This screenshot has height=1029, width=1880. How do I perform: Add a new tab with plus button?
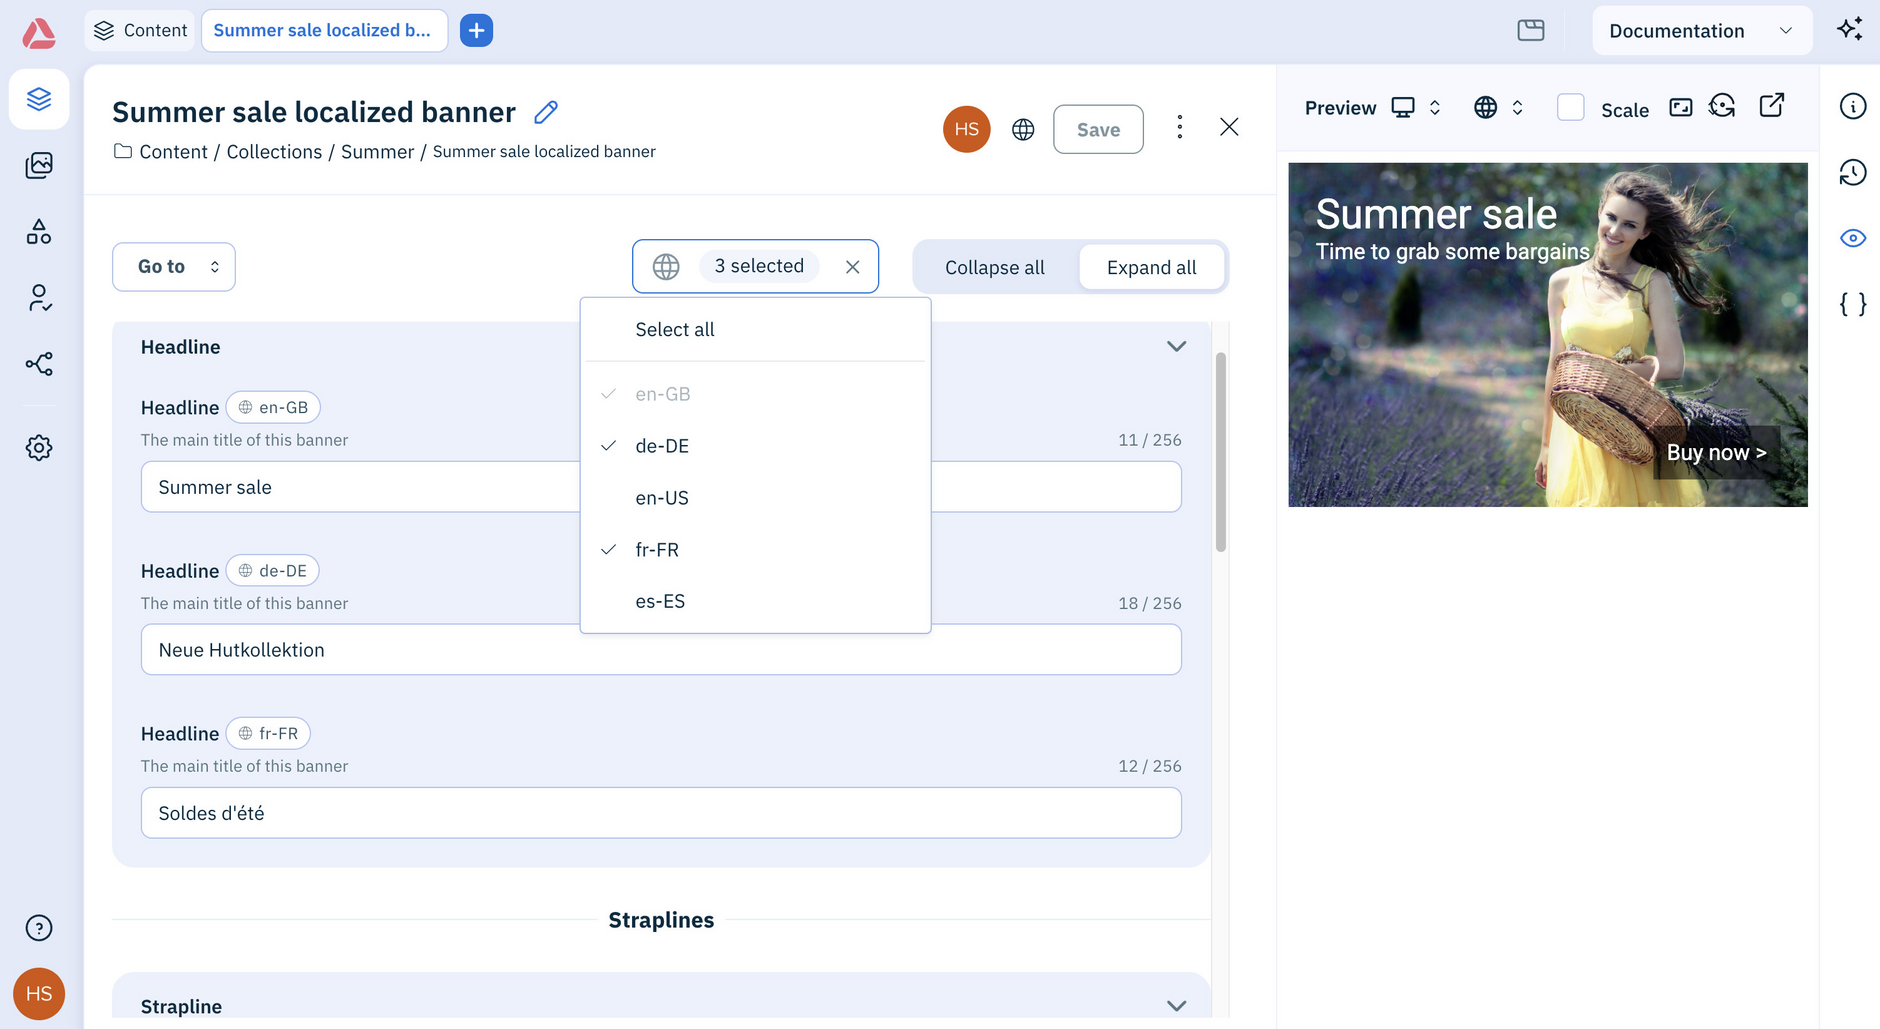476,31
